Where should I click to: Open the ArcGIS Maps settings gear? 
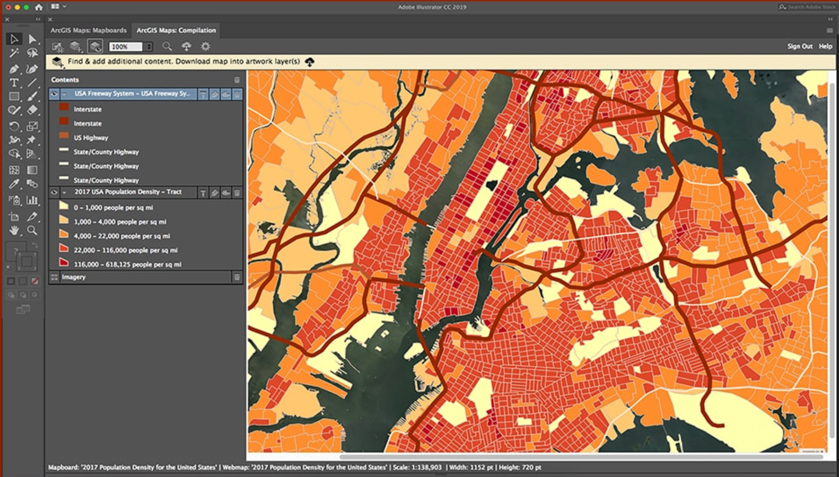click(x=205, y=47)
